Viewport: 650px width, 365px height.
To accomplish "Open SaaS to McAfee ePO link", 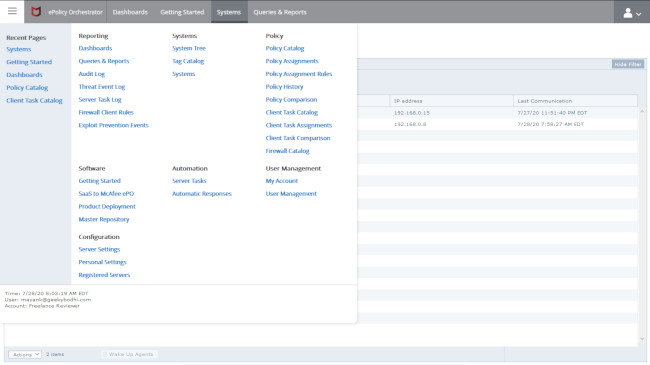I will point(106,194).
